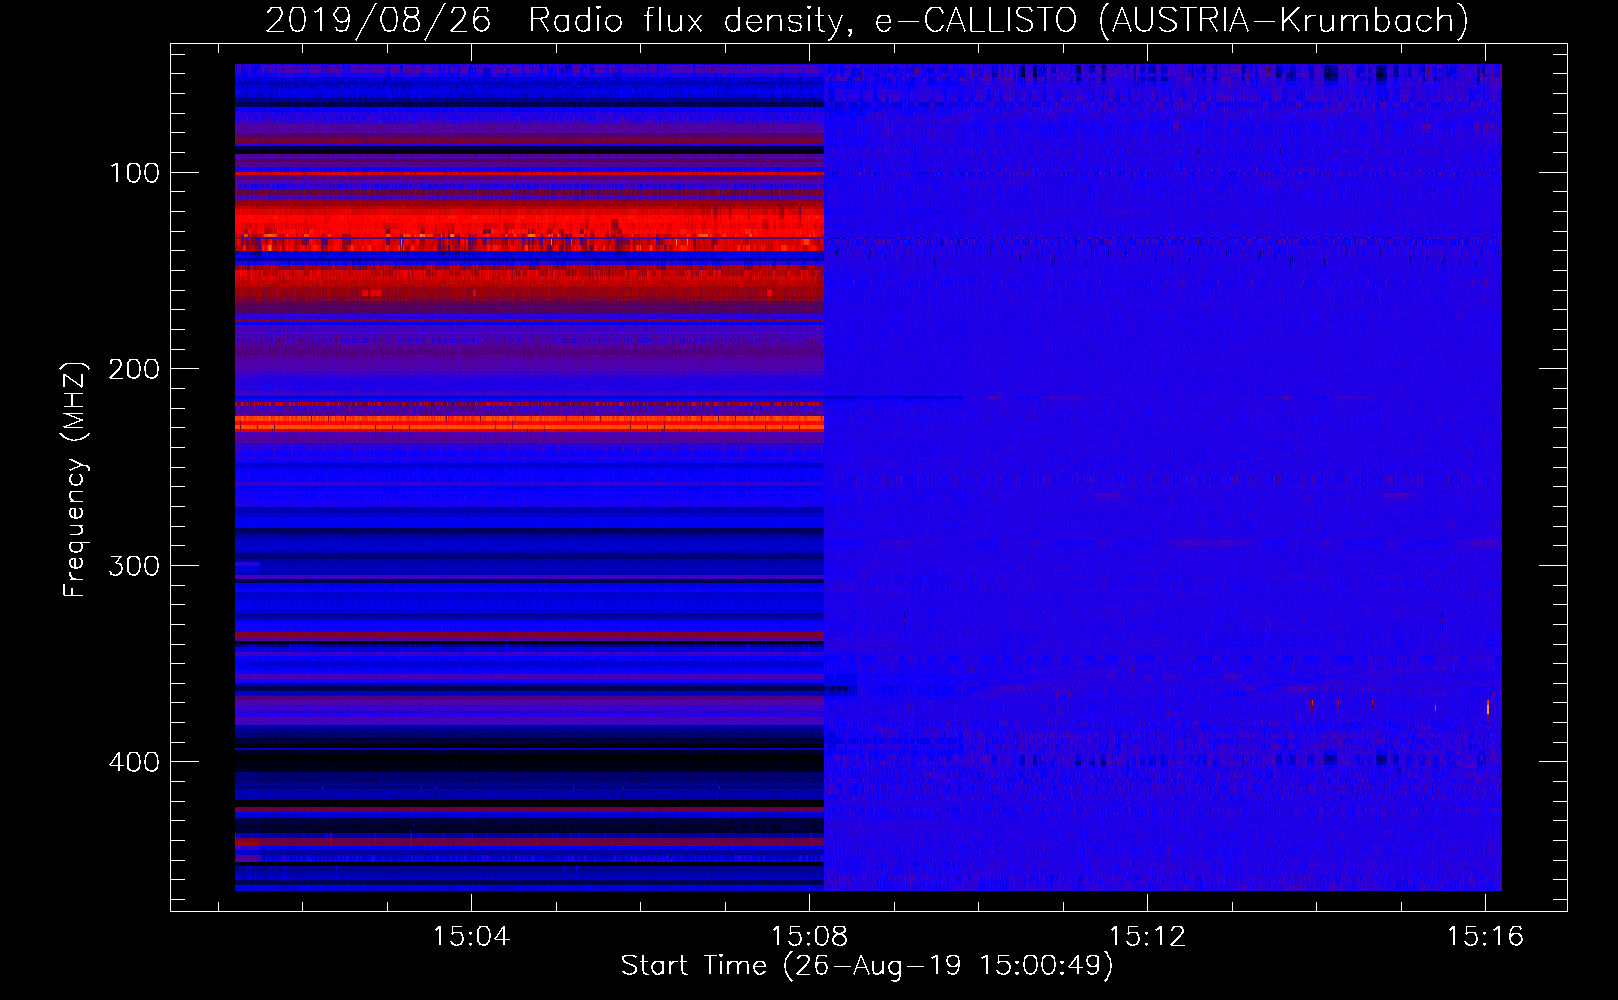Viewport: 1618px width, 1000px height.
Task: Click the bright orange band near 225 MHz
Action: tap(529, 423)
